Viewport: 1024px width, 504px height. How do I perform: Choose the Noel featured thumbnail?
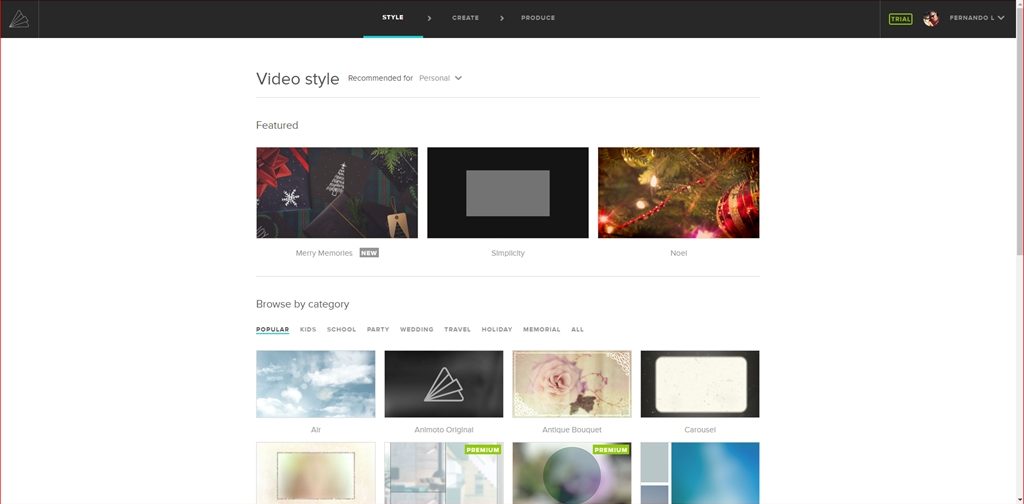pyautogui.click(x=679, y=193)
